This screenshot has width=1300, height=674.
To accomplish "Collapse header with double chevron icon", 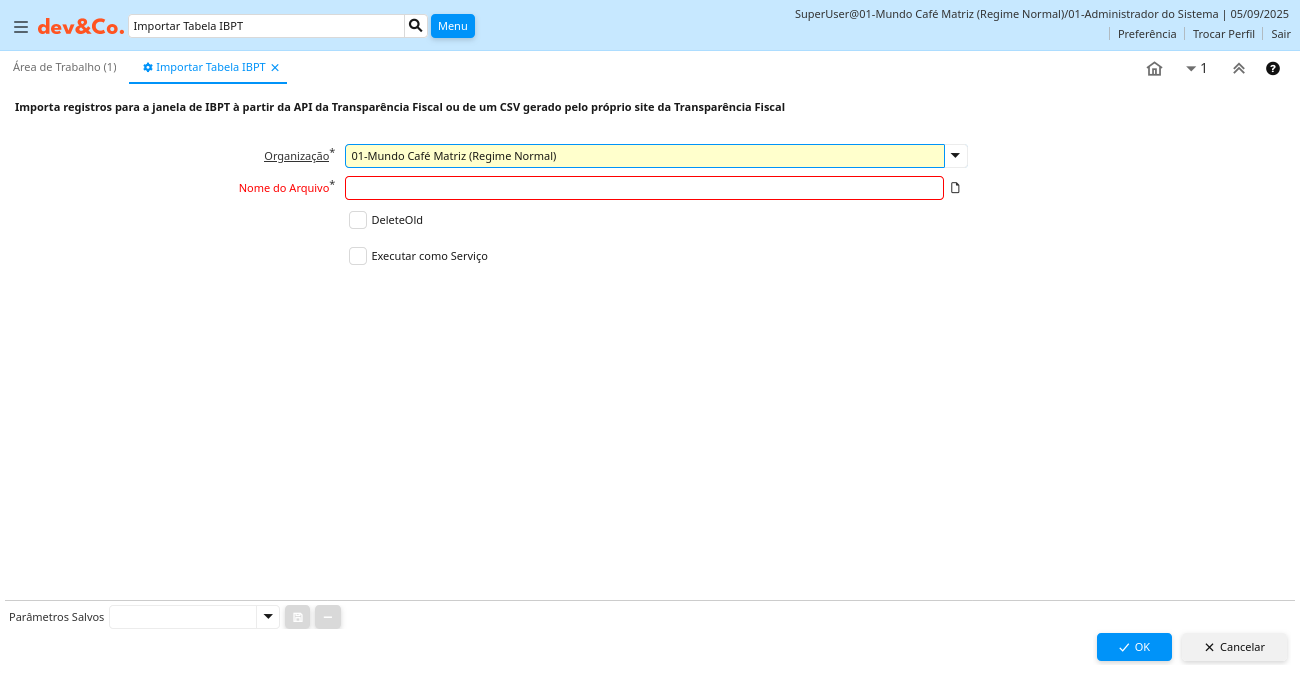I will [x=1239, y=69].
